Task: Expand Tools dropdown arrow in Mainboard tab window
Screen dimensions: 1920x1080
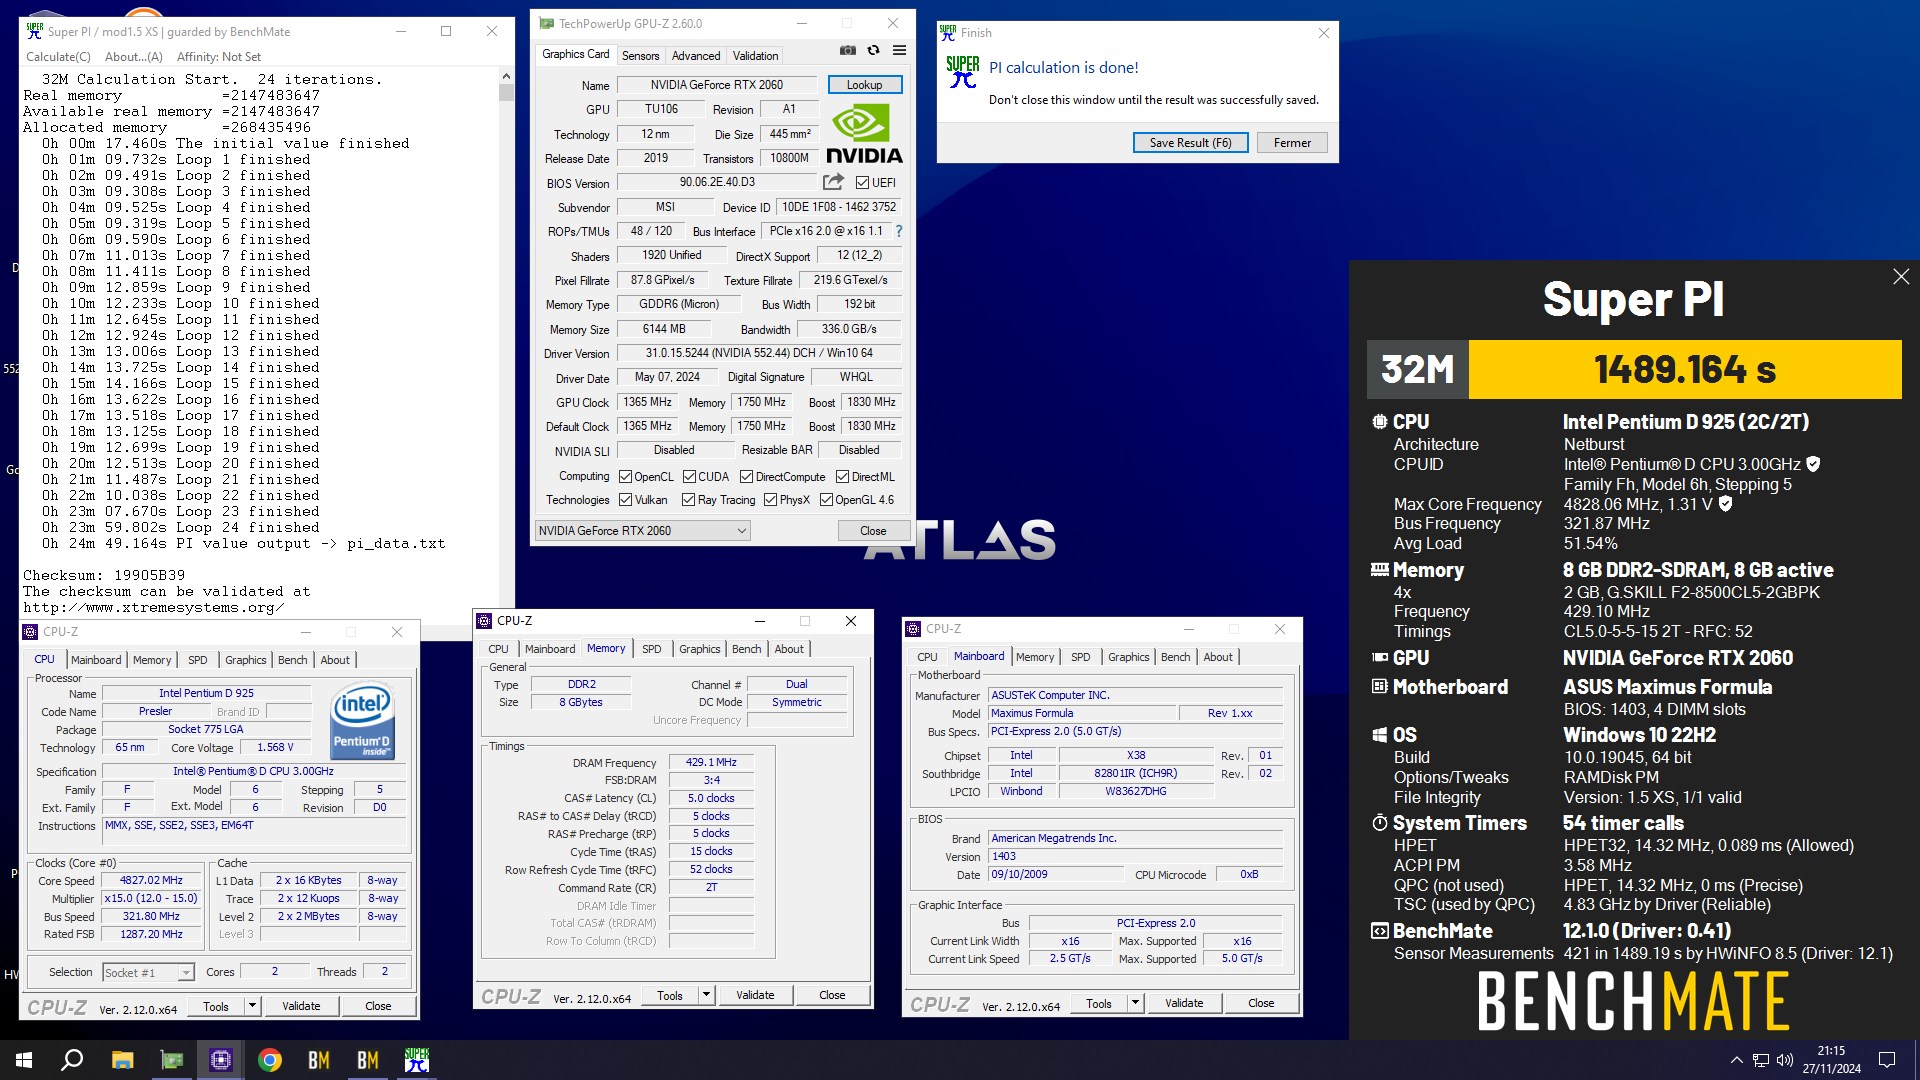Action: 1135,1003
